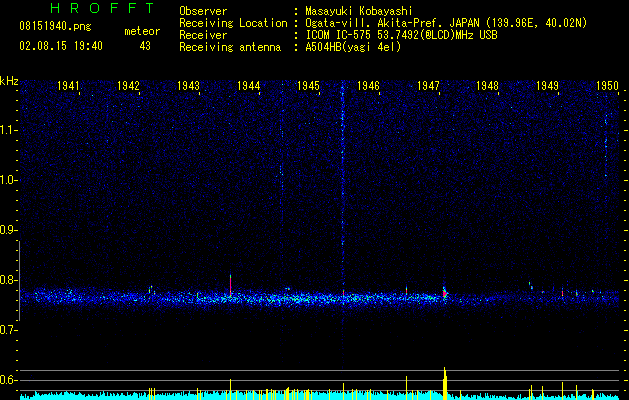The image size is (629, 400).
Task: Click the meteor count label
Action: 142,31
